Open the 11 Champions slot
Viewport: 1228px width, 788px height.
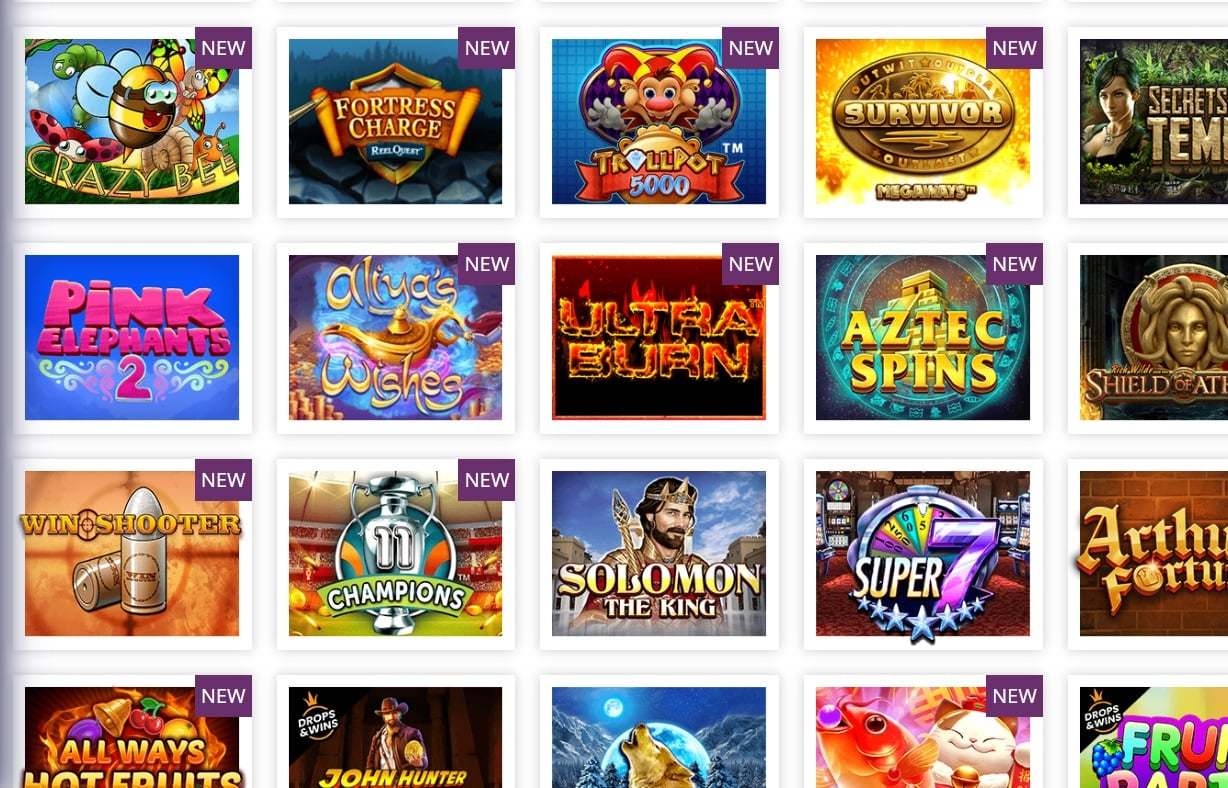point(395,554)
